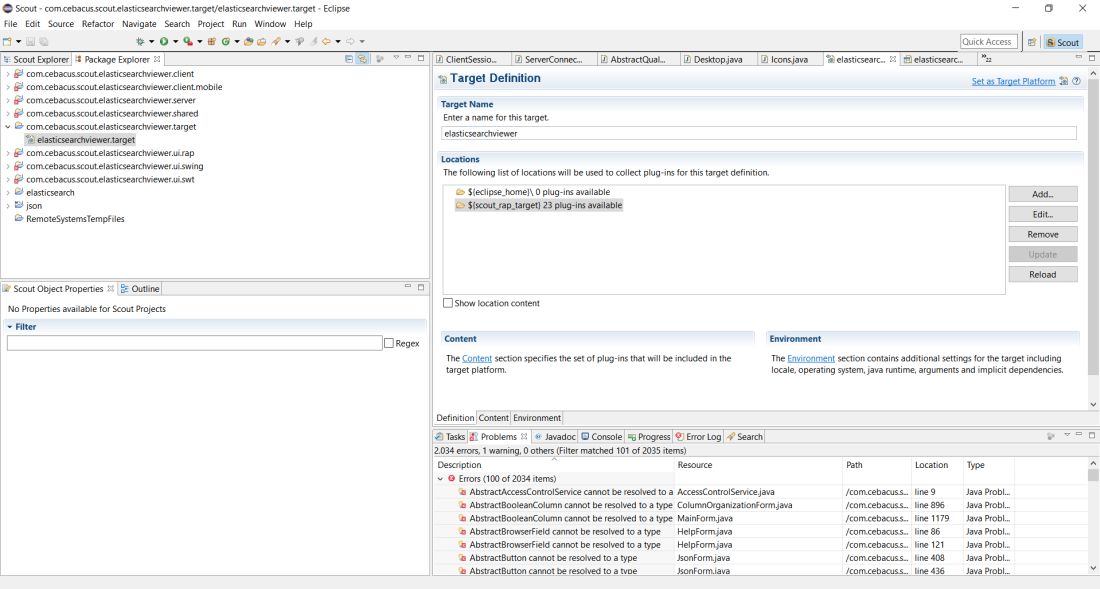The width and height of the screenshot is (1100, 589).
Task: Click the Problems view vertical scrollbar
Action: (x=1093, y=517)
